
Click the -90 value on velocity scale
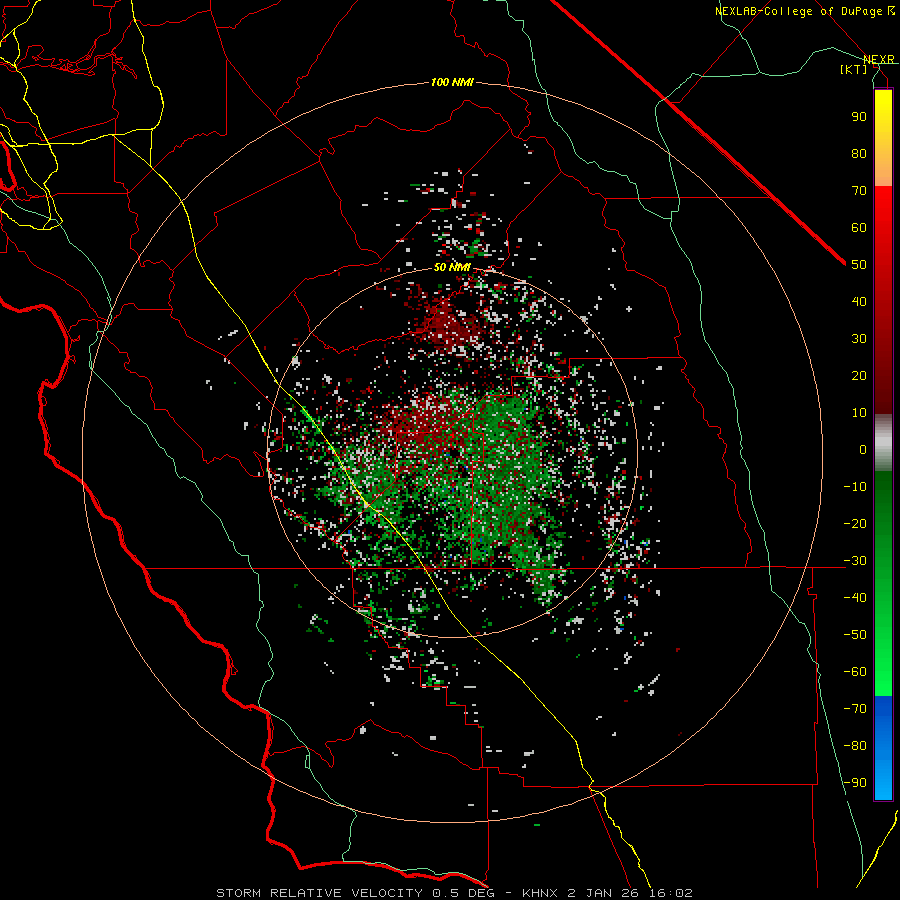[855, 783]
